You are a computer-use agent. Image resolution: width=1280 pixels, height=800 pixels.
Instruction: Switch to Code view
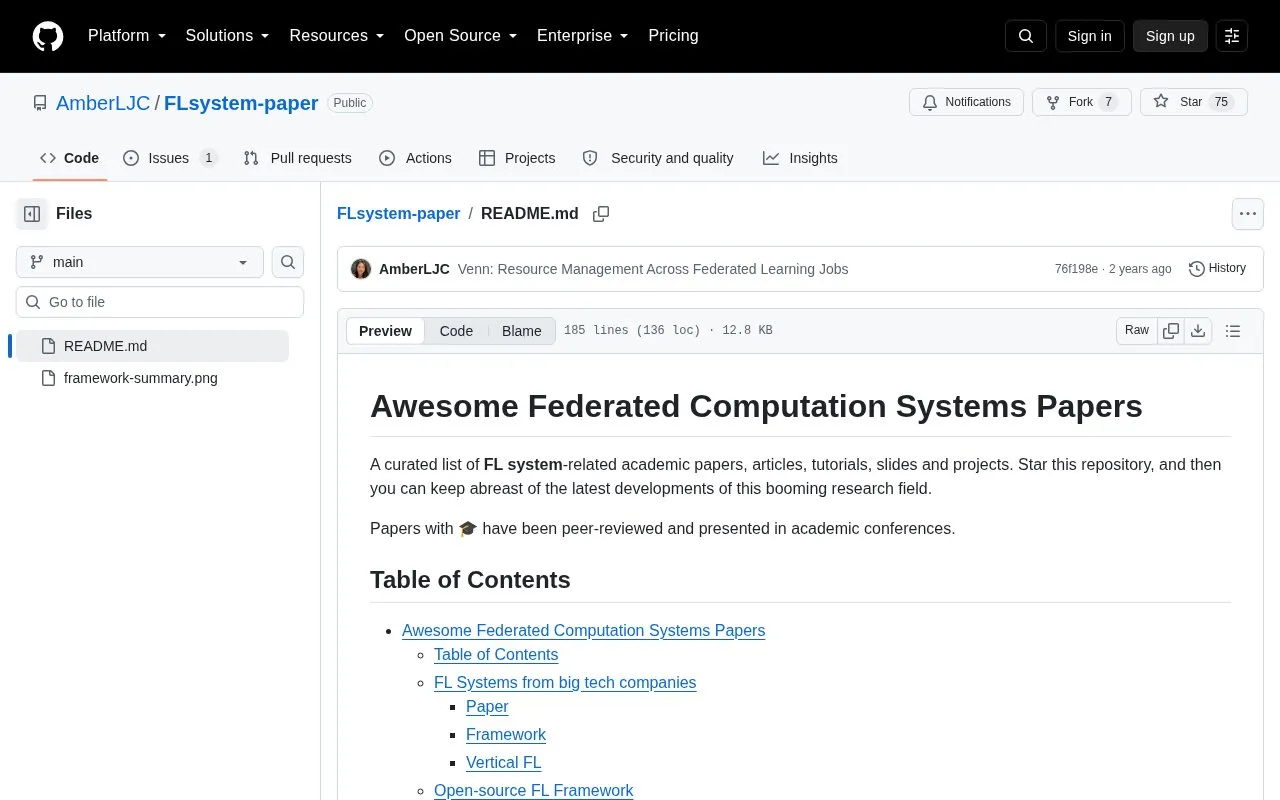coord(456,331)
